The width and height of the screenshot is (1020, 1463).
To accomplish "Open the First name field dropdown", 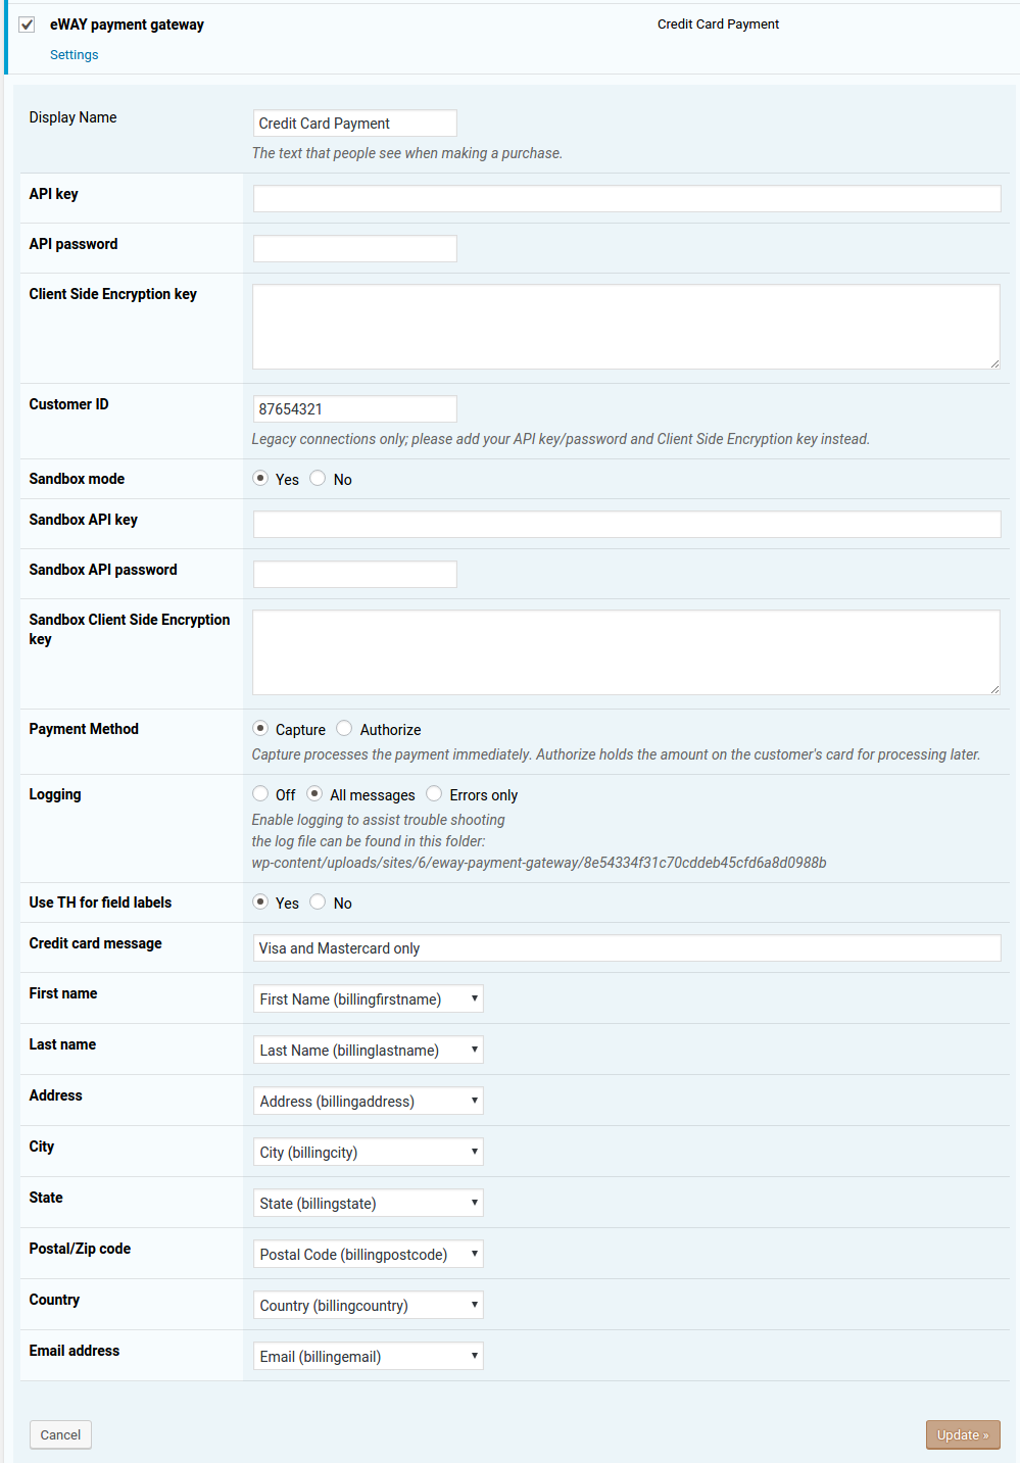I will tap(368, 998).
